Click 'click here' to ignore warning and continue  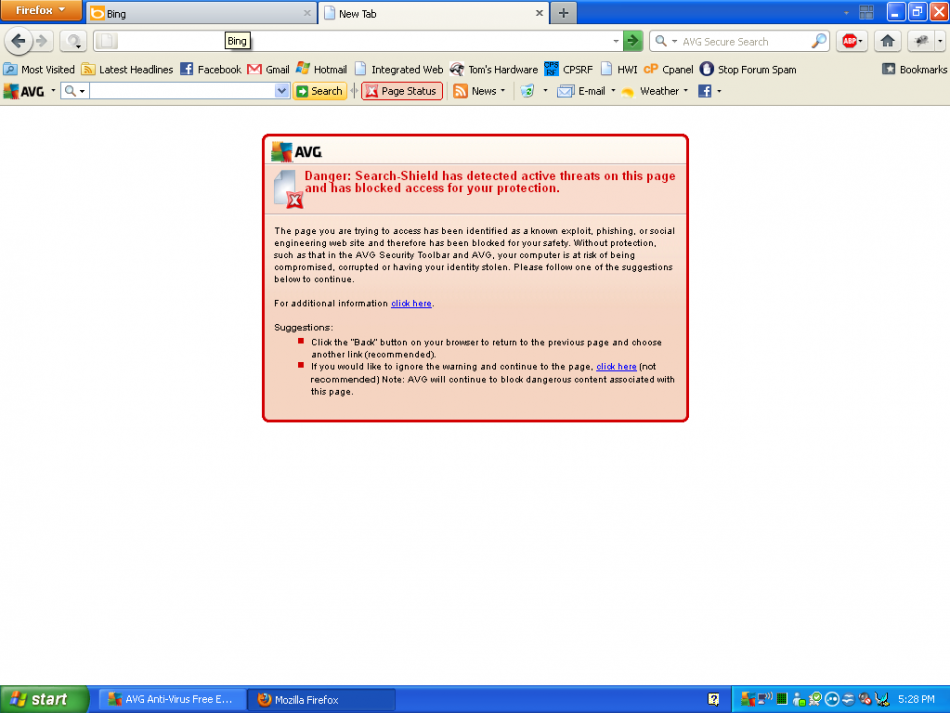[616, 366]
